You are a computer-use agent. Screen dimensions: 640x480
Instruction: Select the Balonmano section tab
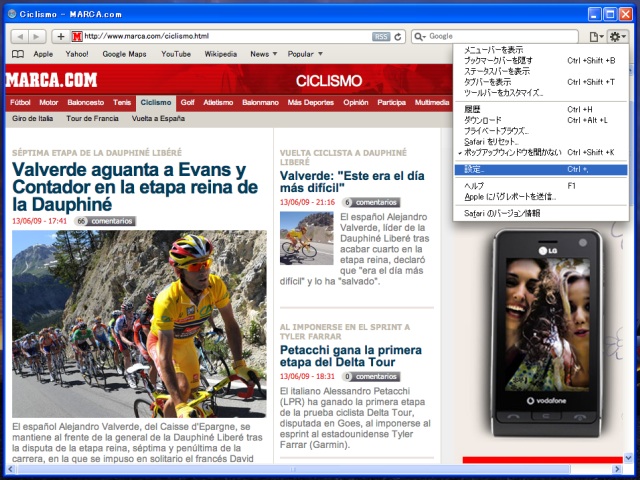(x=260, y=102)
